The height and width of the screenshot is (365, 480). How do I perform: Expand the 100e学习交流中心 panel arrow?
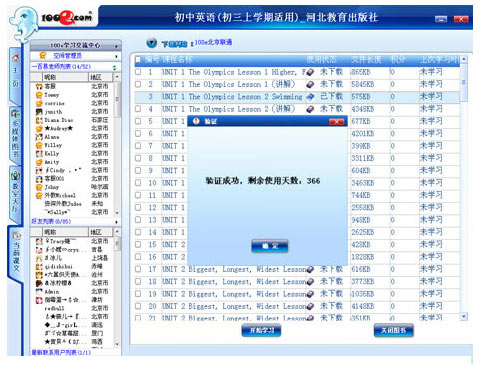116,46
